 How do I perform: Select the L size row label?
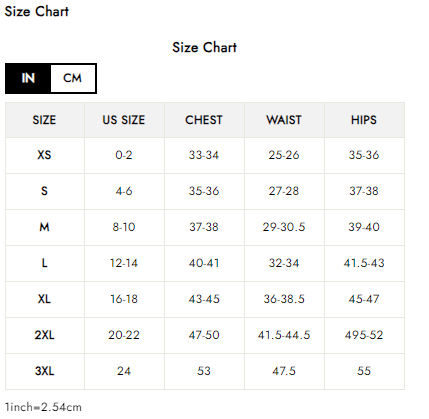(x=45, y=263)
